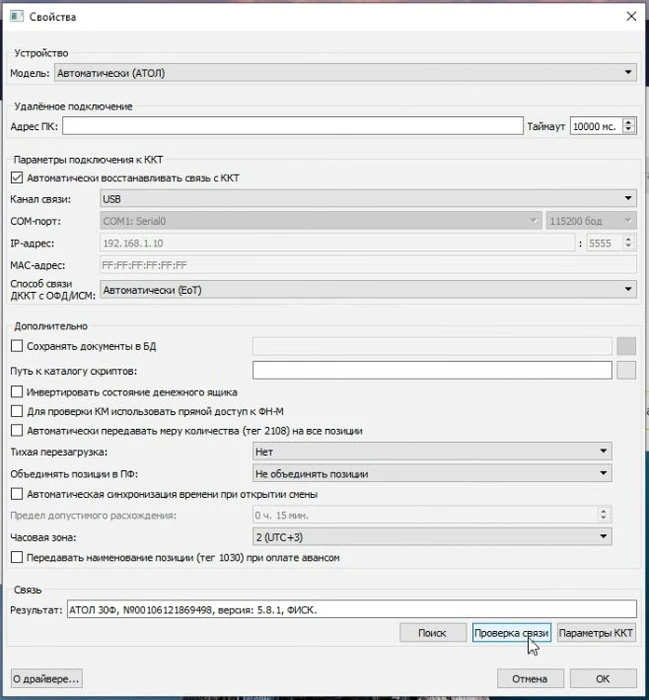Image resolution: width=649 pixels, height=700 pixels.
Task: Click the app icon in the title bar
Action: pyautogui.click(x=19, y=17)
